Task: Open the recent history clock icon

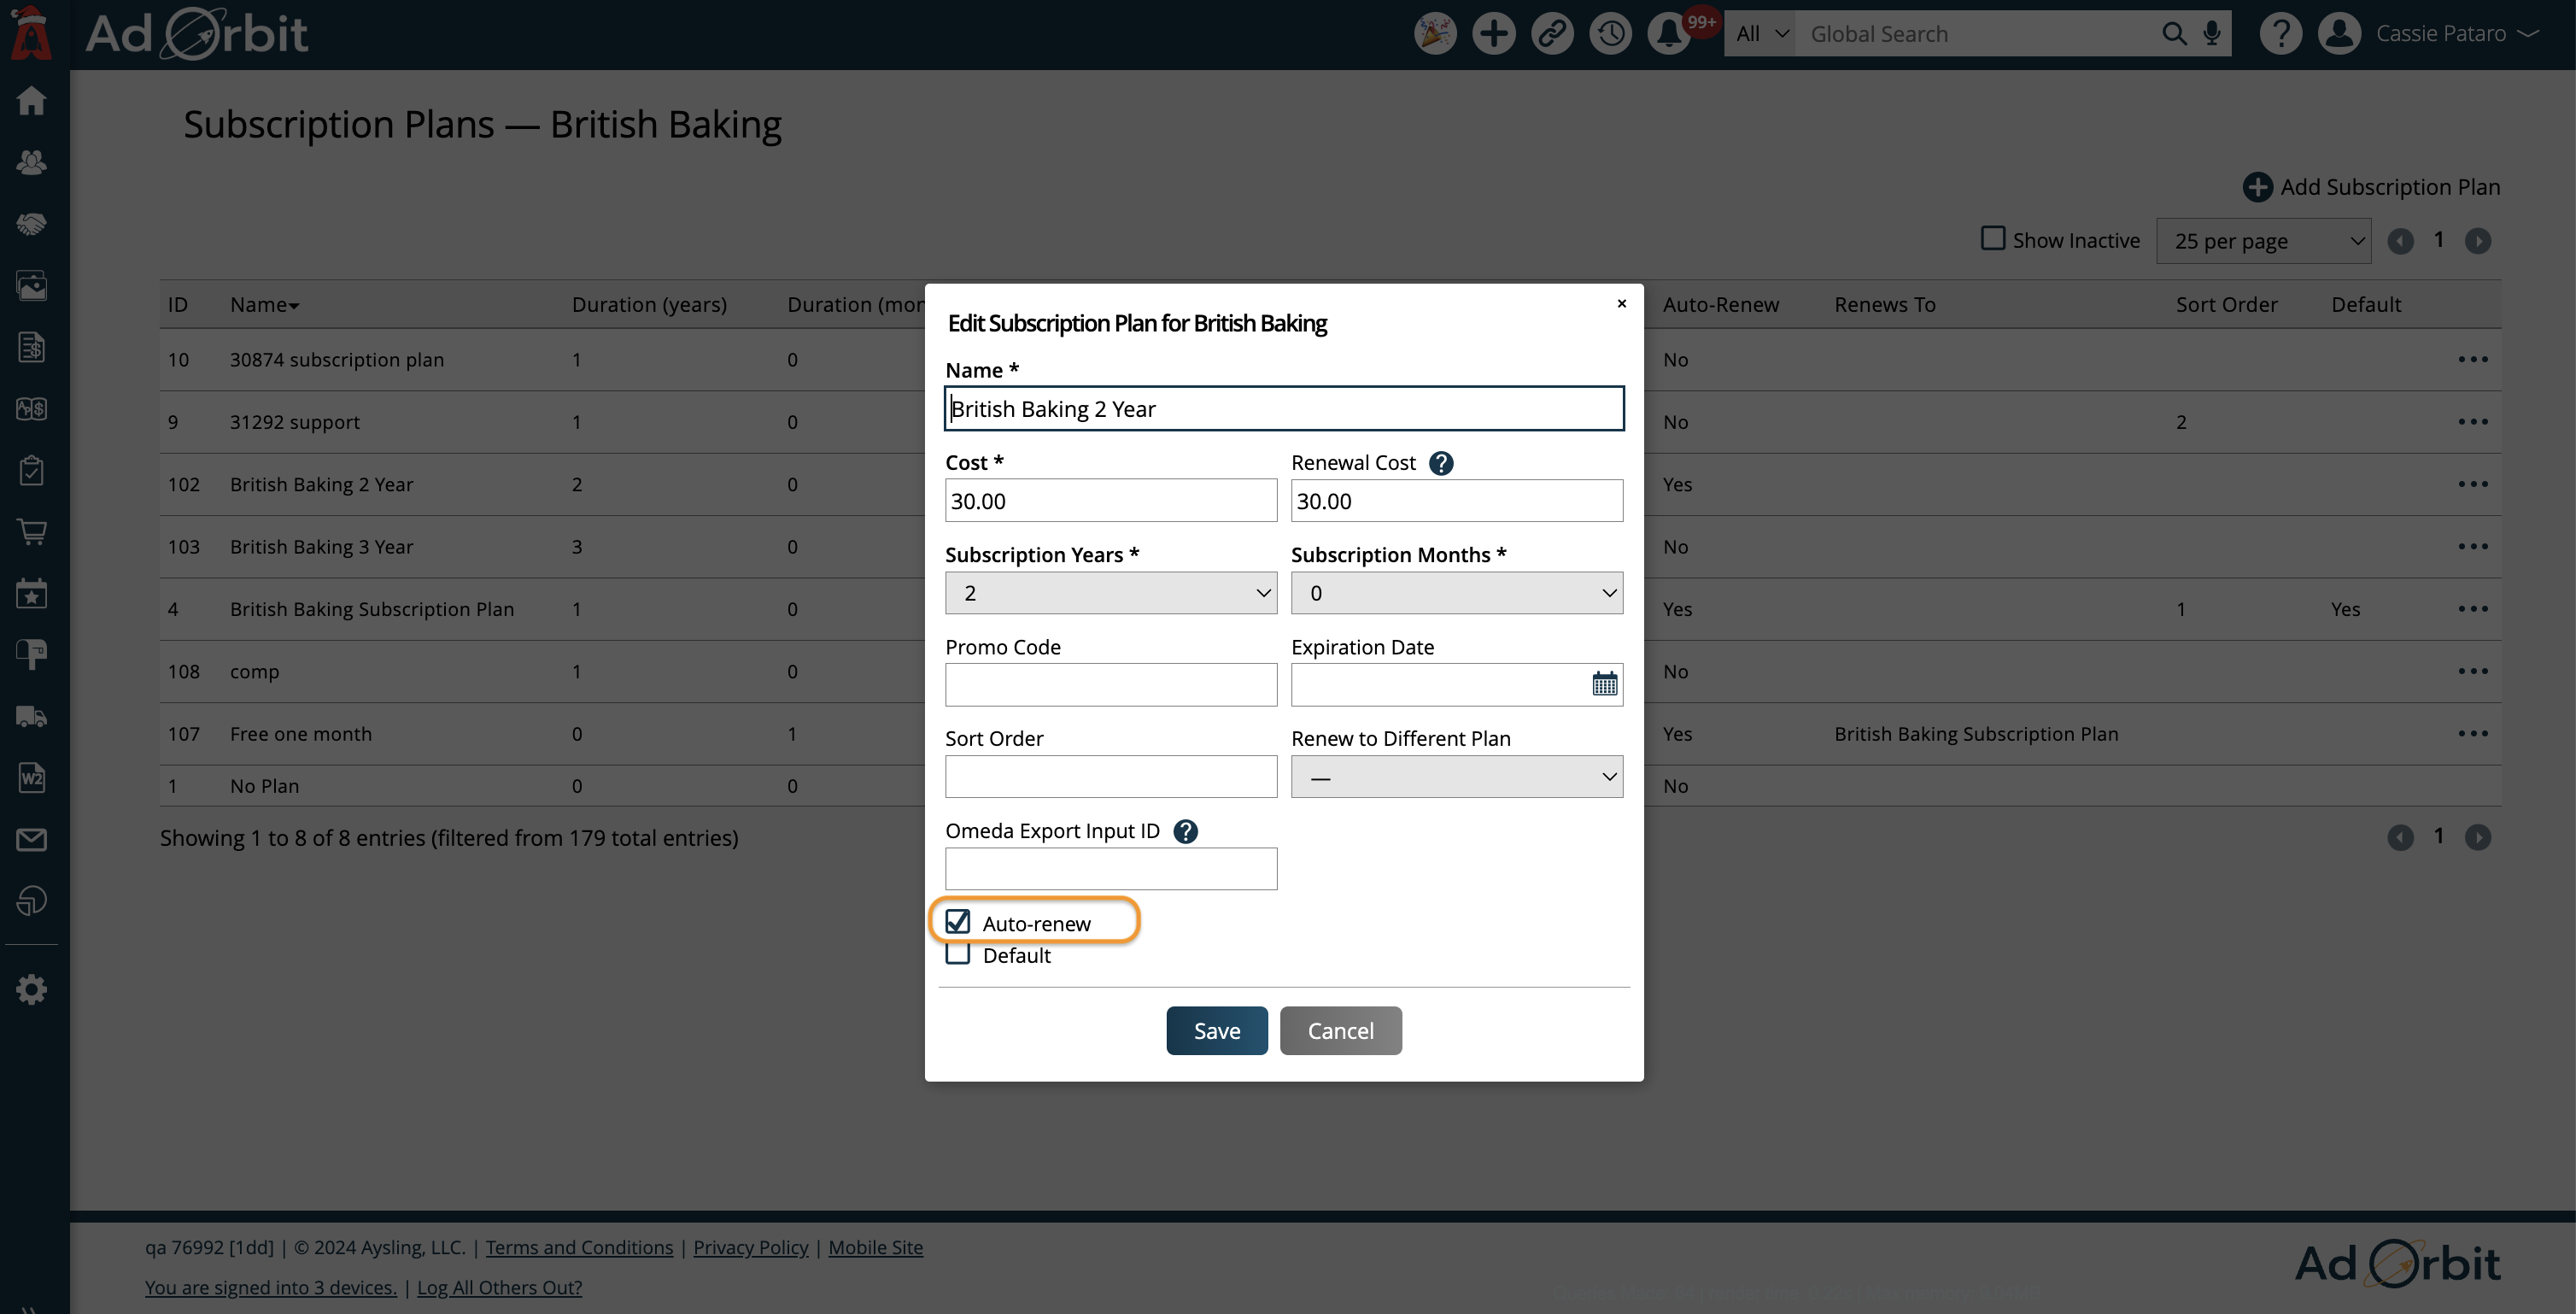Action: tap(1610, 34)
